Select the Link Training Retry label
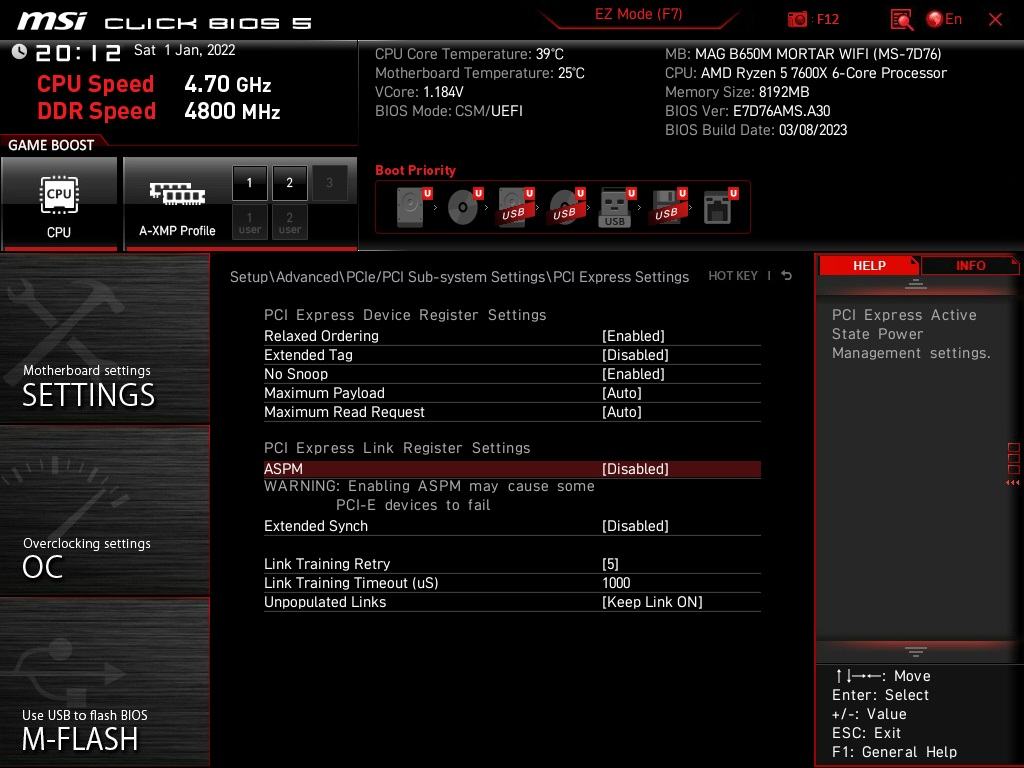 [x=327, y=564]
